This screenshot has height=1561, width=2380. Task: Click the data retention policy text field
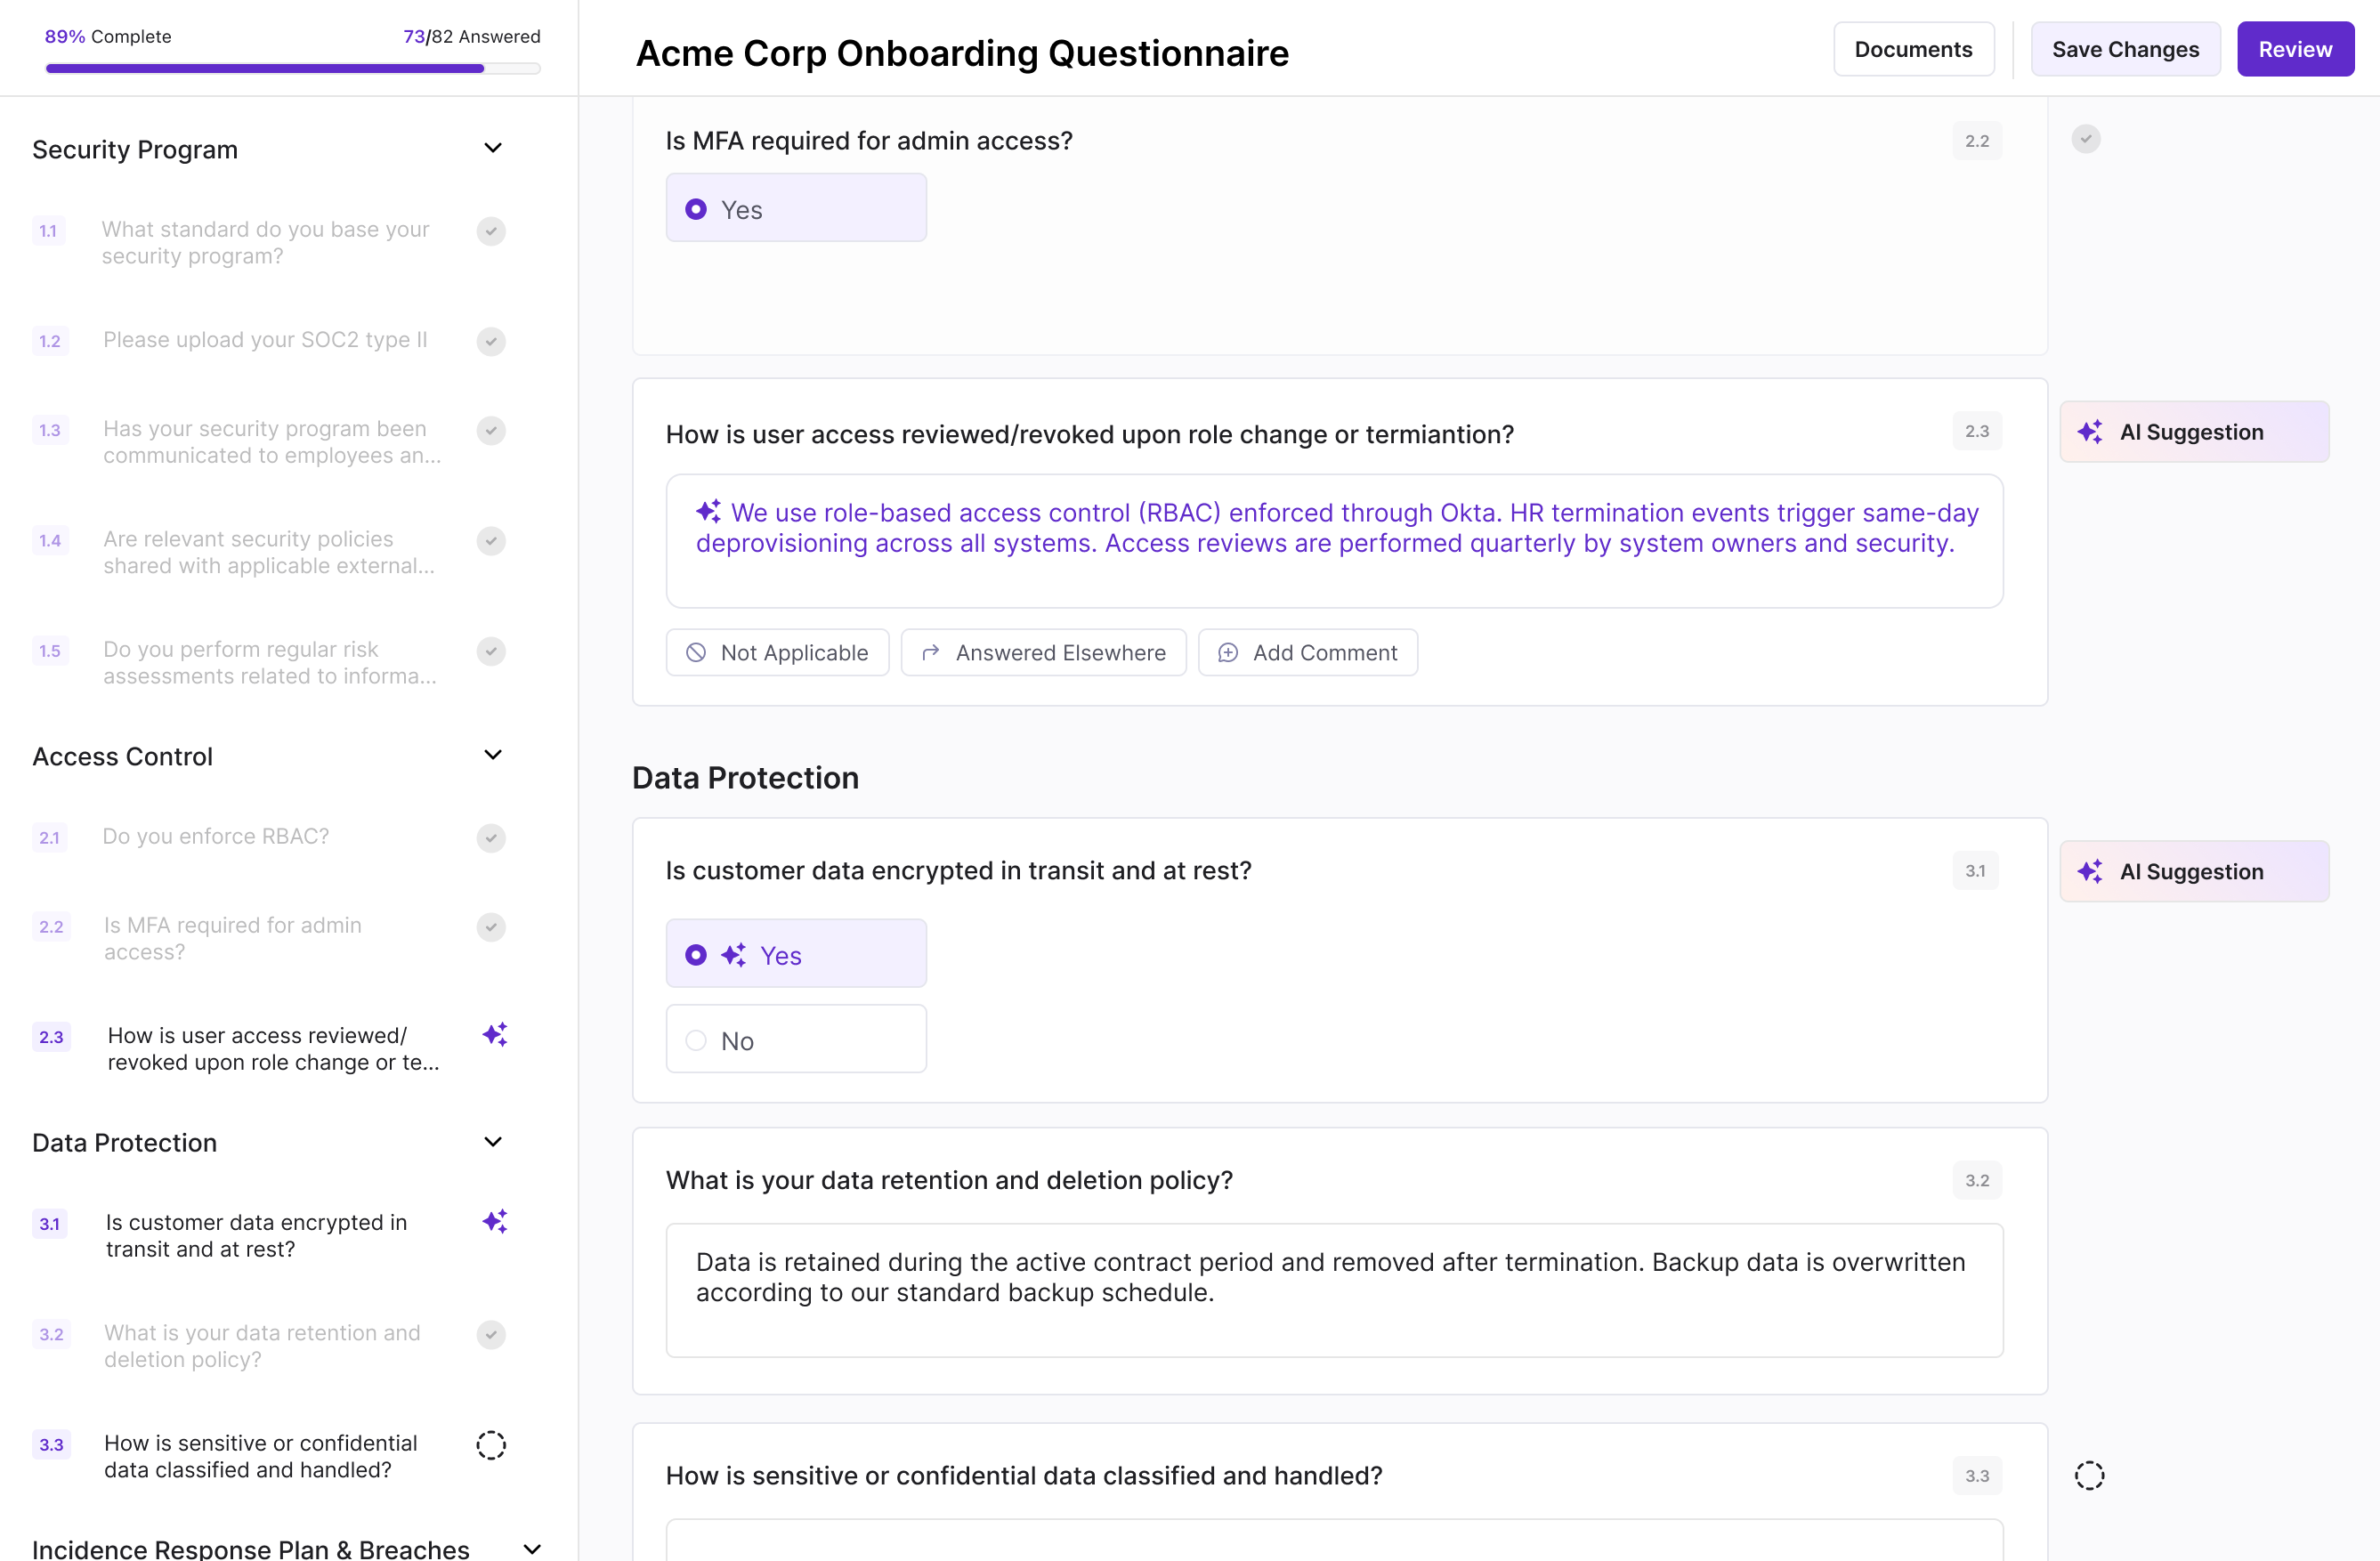[x=1334, y=1289]
